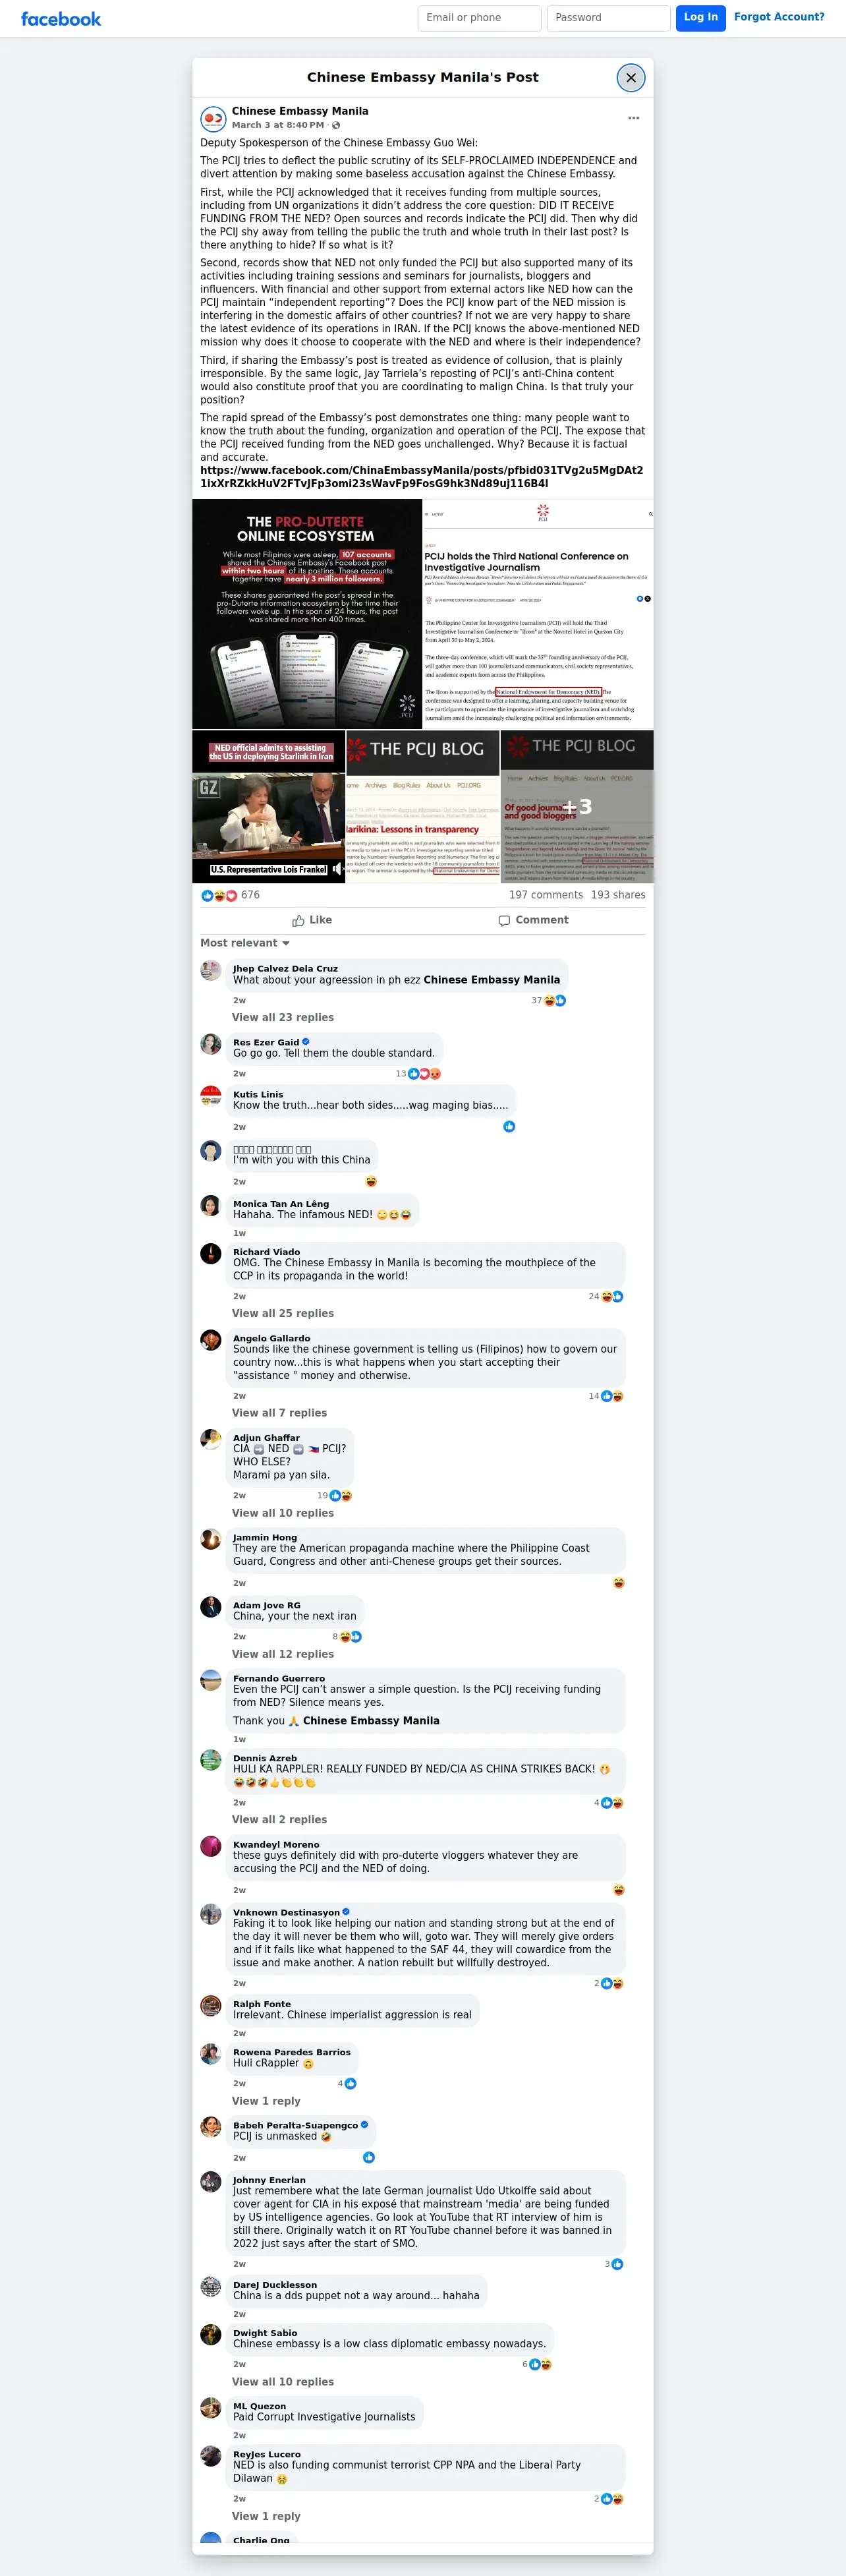Click the Log In button
This screenshot has height=2576, width=846.
coord(701,18)
